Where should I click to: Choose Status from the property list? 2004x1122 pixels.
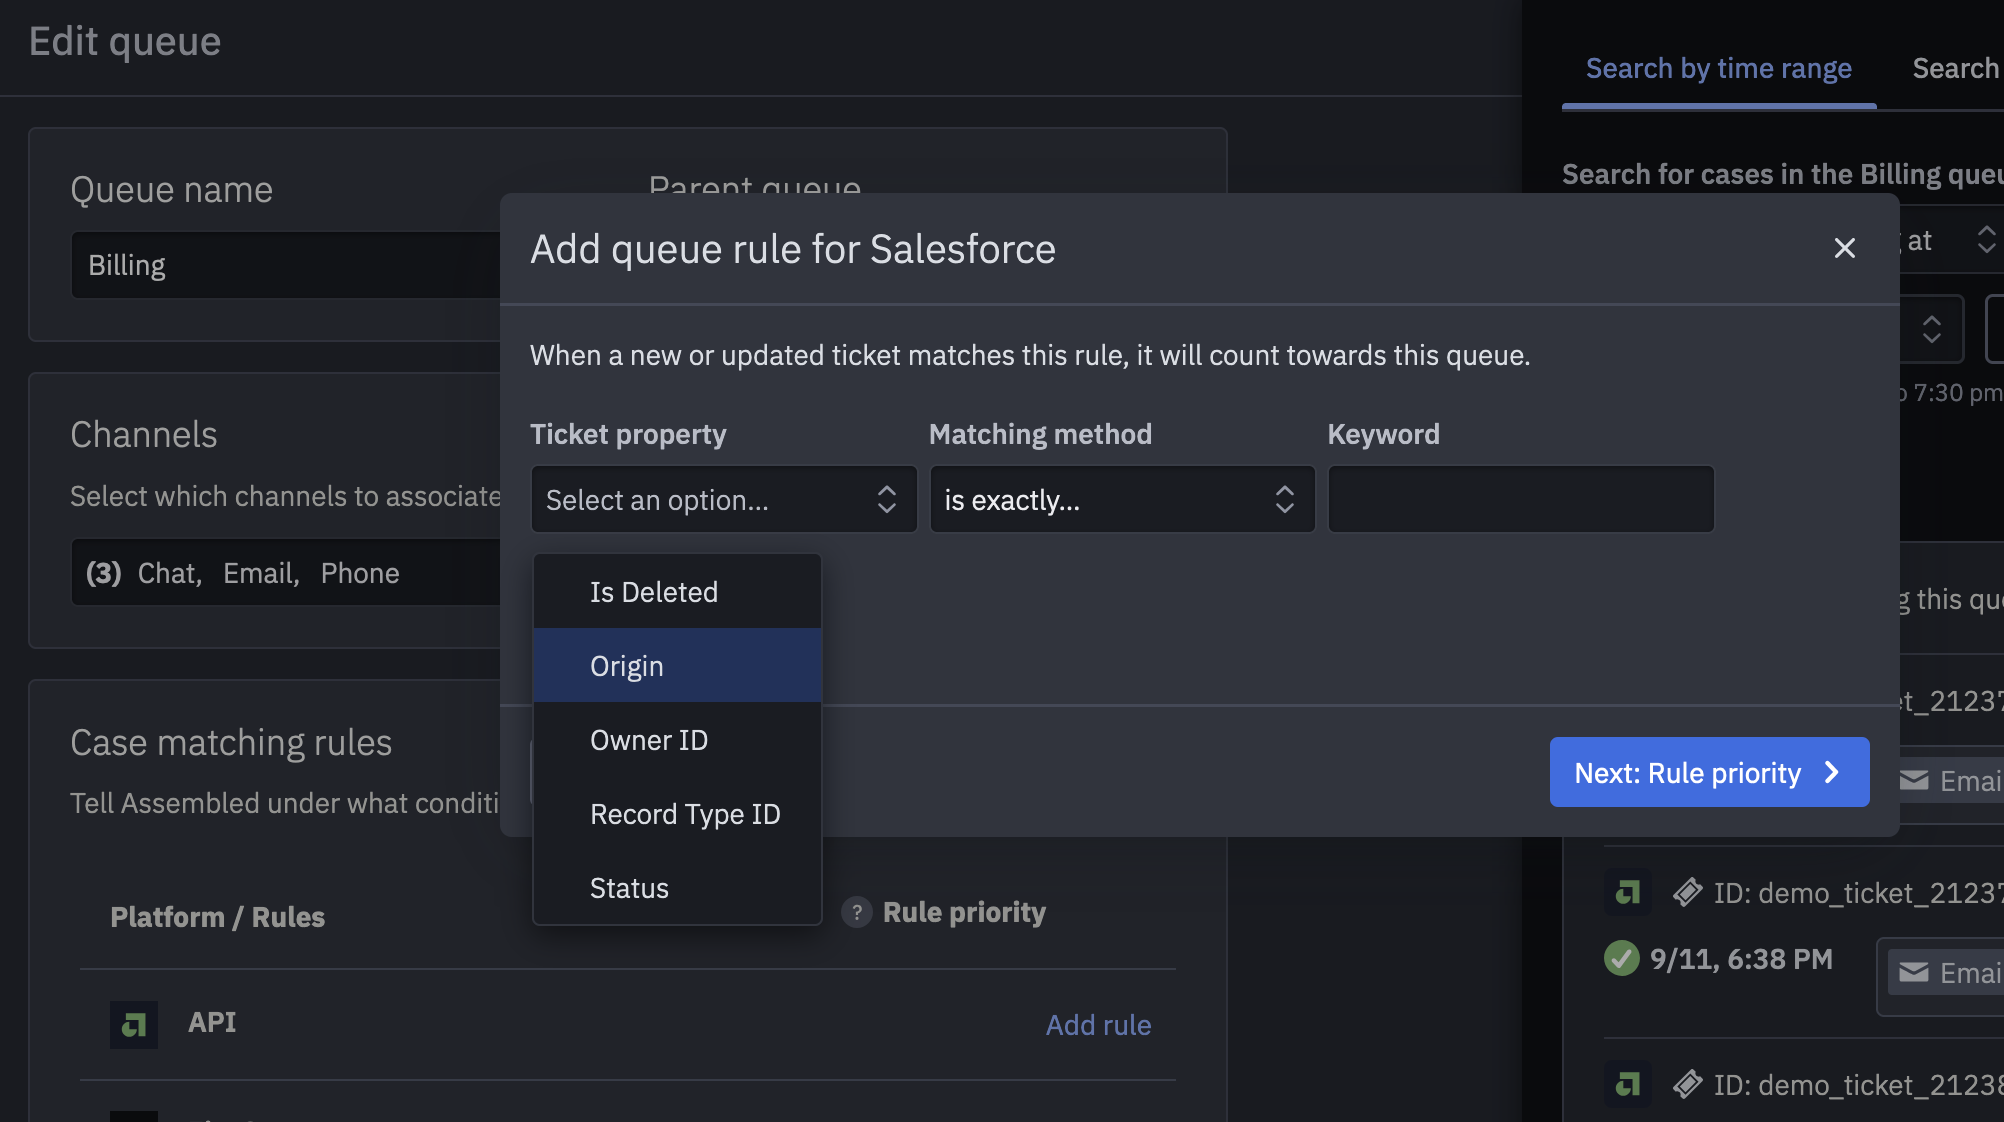click(x=629, y=887)
